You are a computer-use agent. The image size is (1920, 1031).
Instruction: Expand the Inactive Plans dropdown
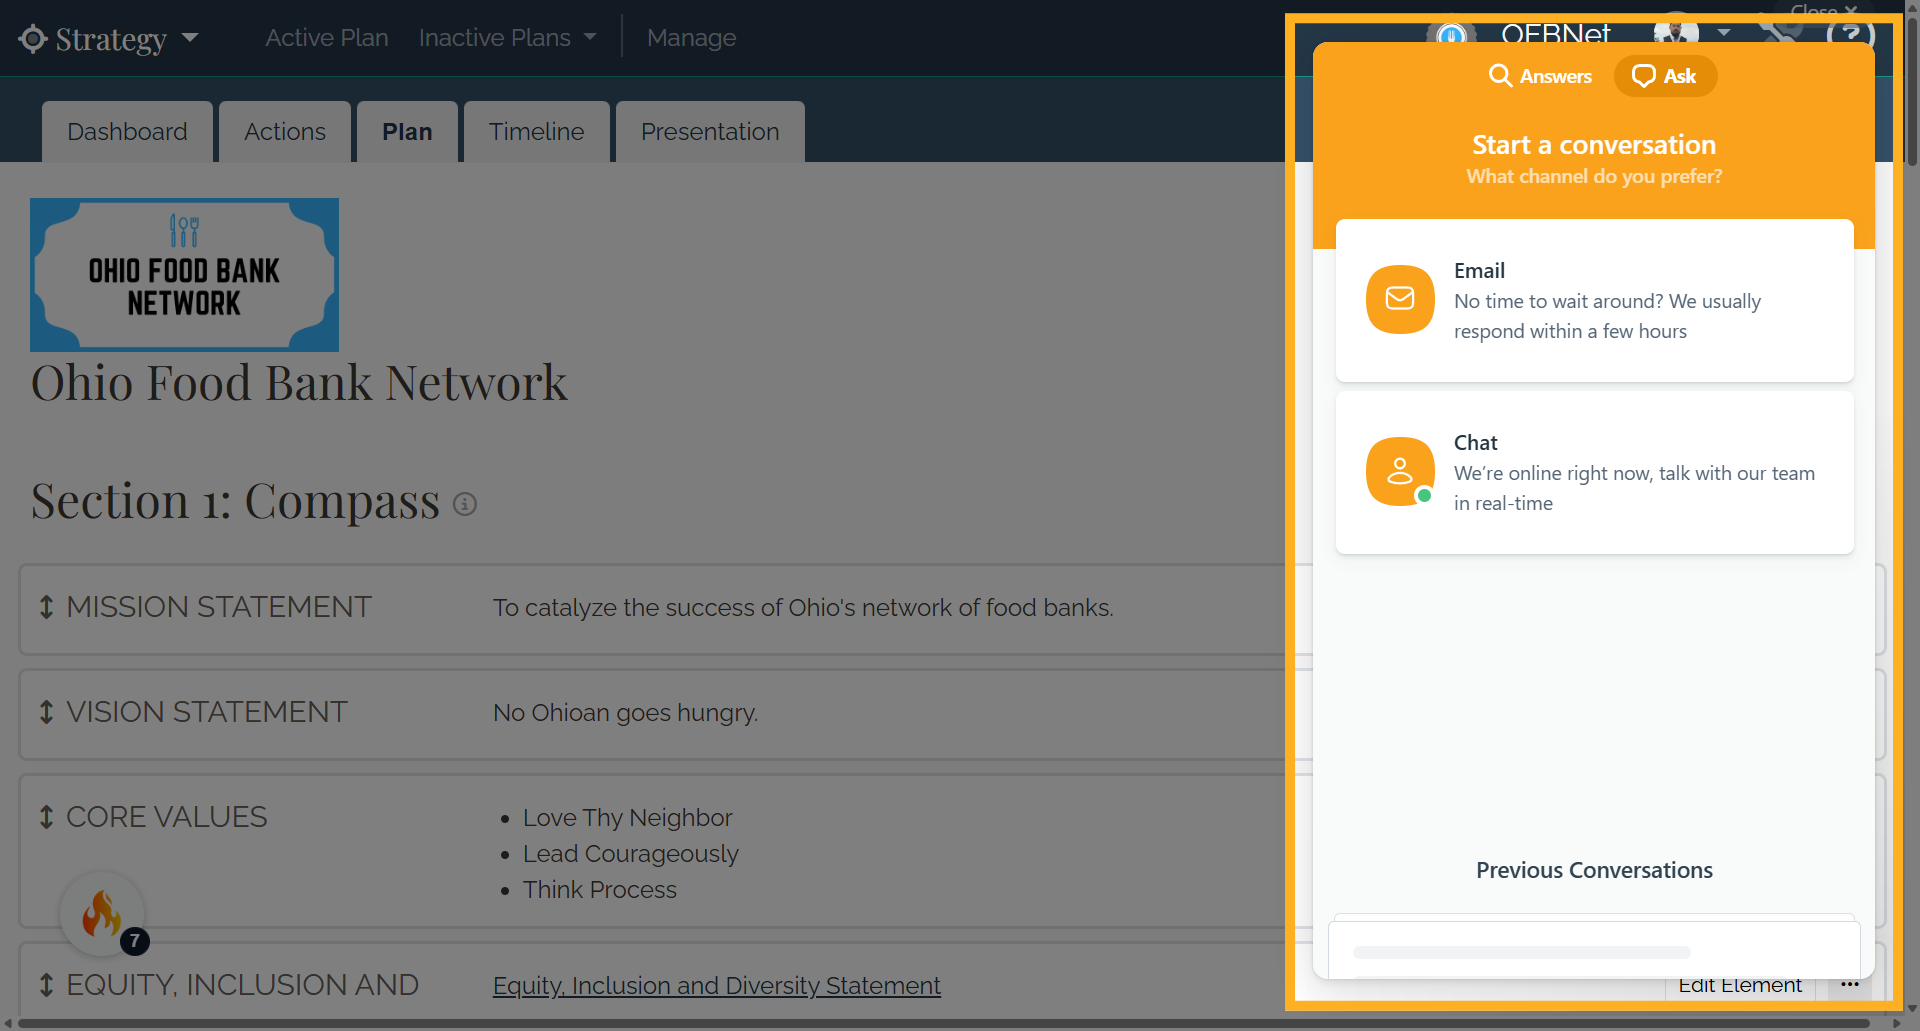pyautogui.click(x=507, y=38)
